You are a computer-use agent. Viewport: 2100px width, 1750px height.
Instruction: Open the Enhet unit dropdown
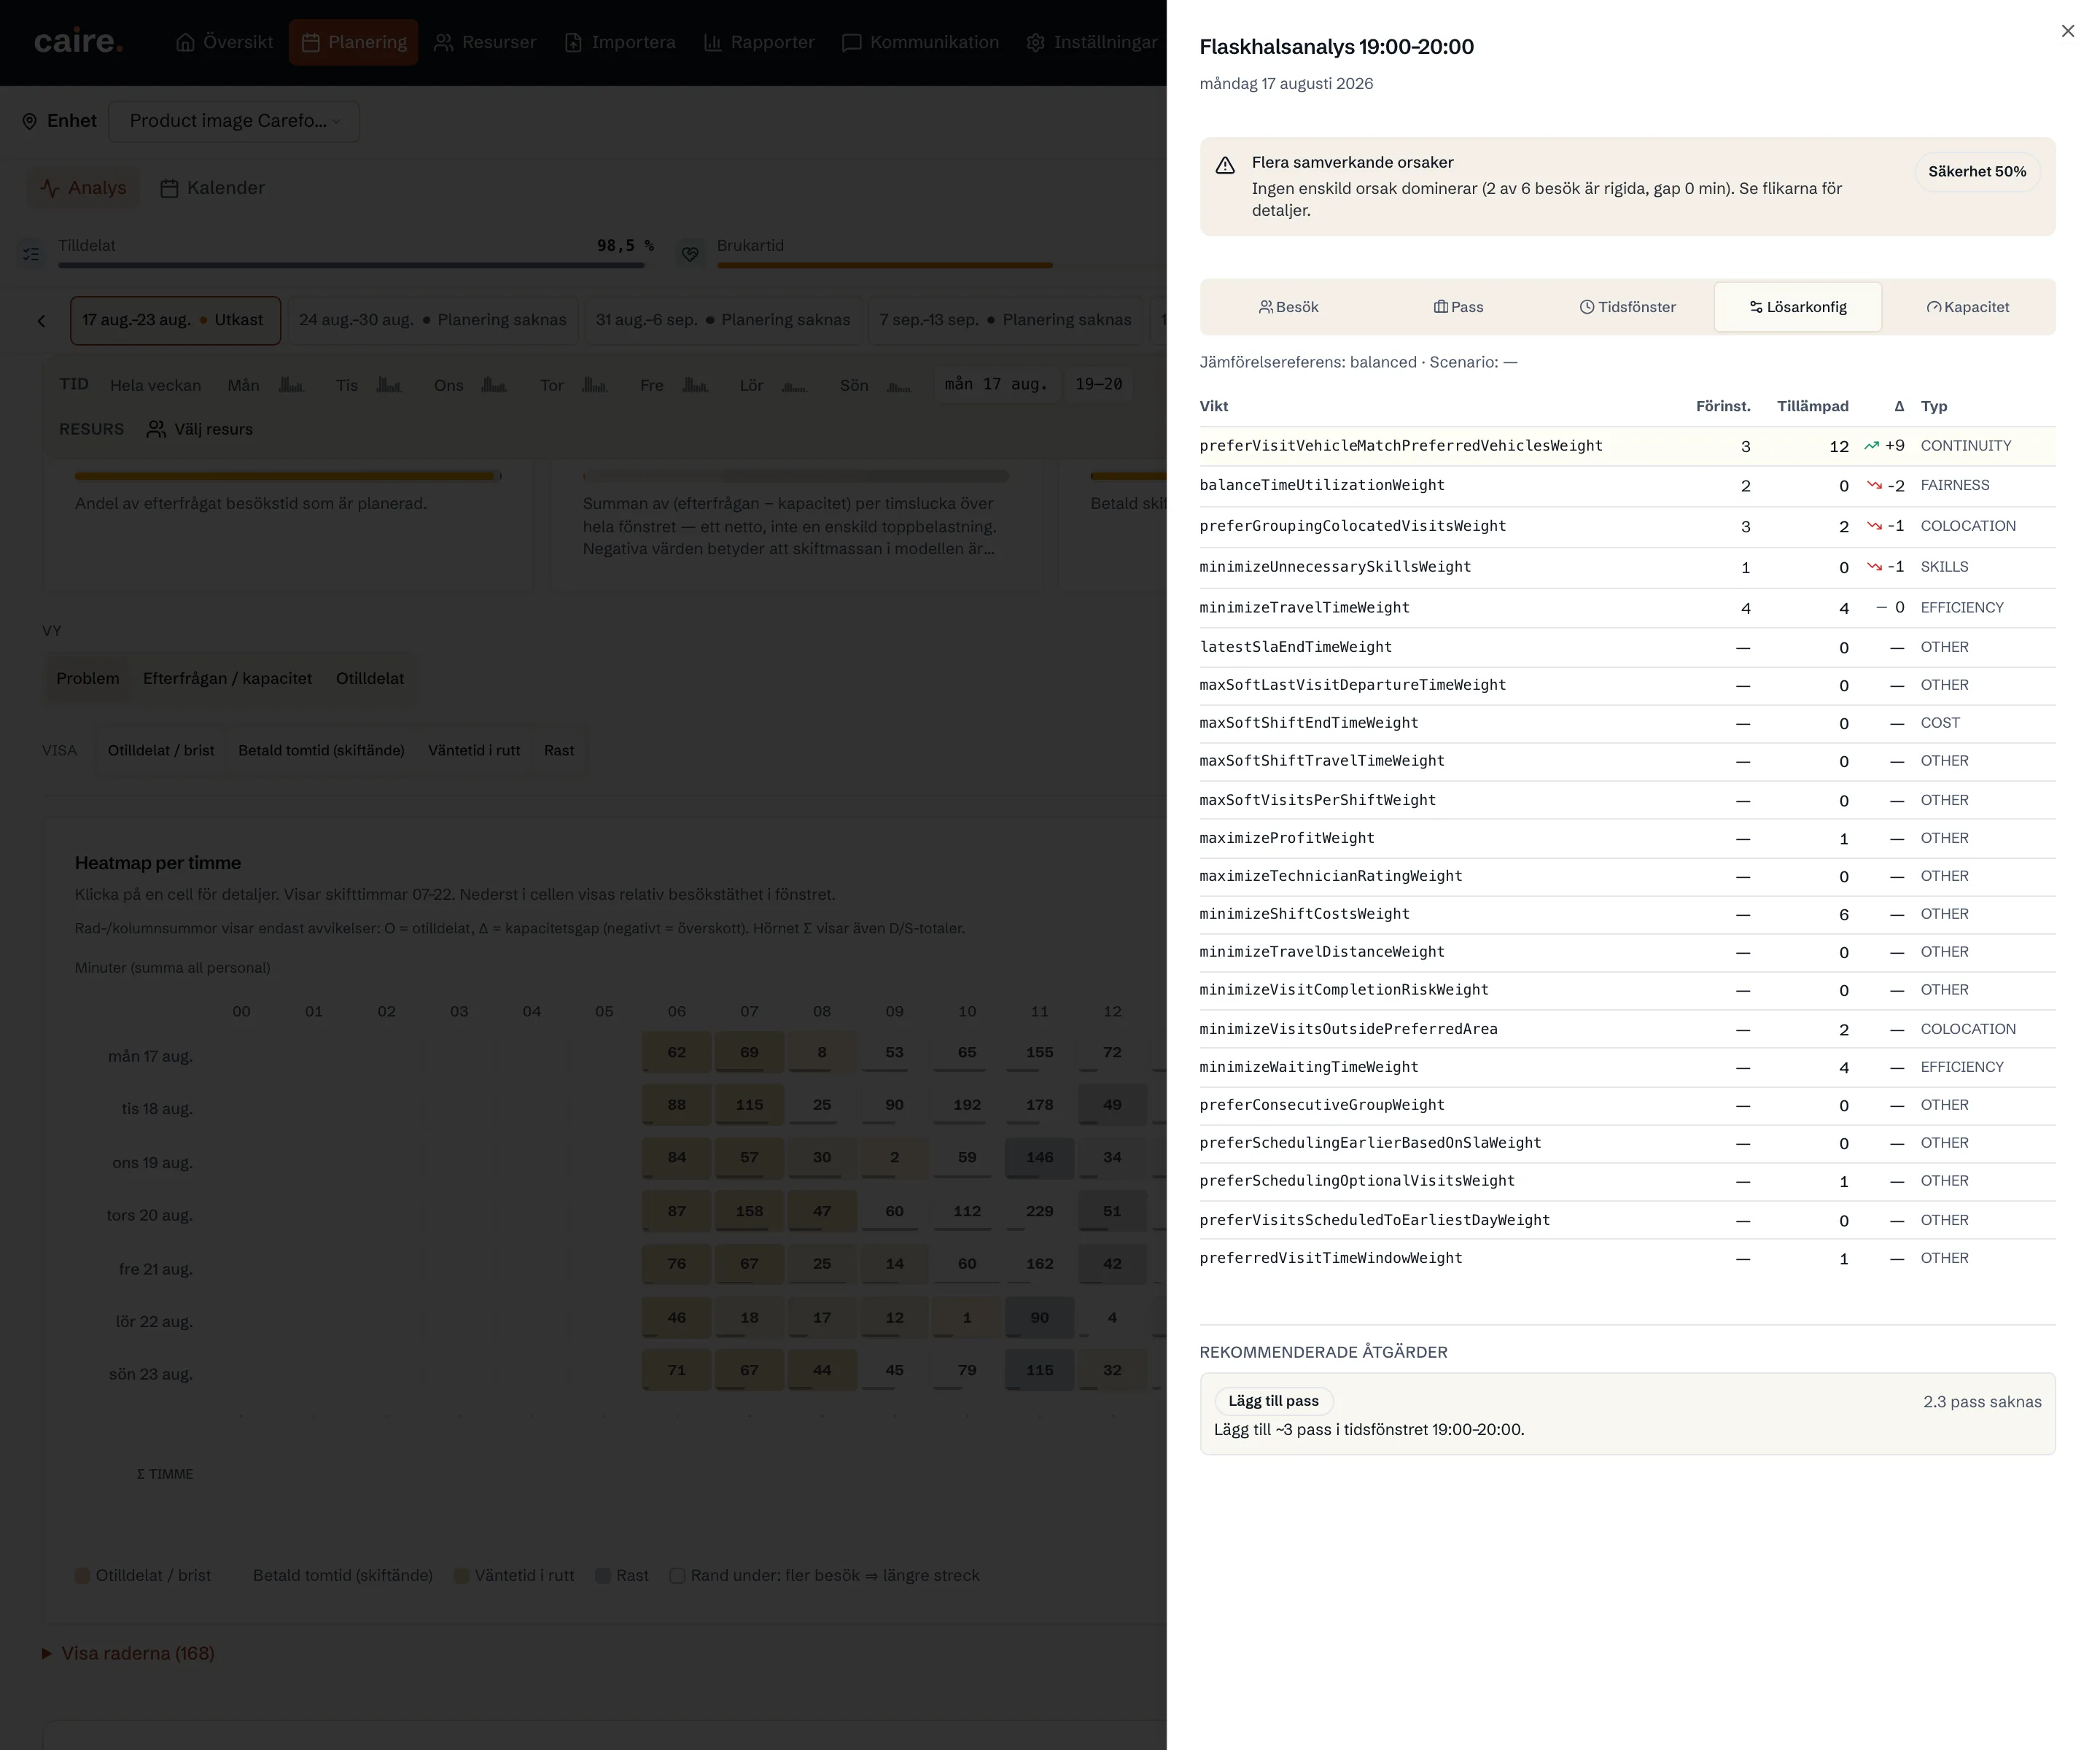233,121
